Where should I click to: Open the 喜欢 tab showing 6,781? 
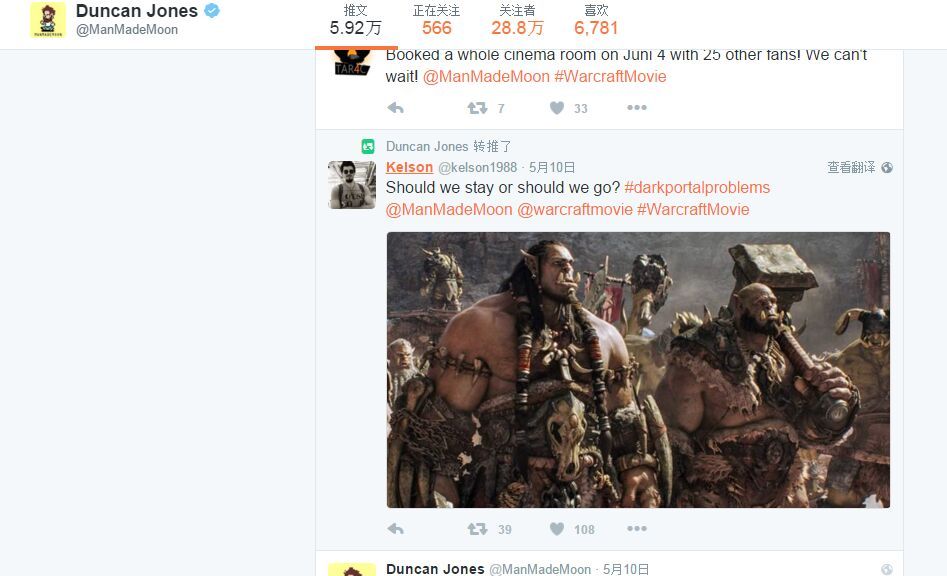[596, 20]
